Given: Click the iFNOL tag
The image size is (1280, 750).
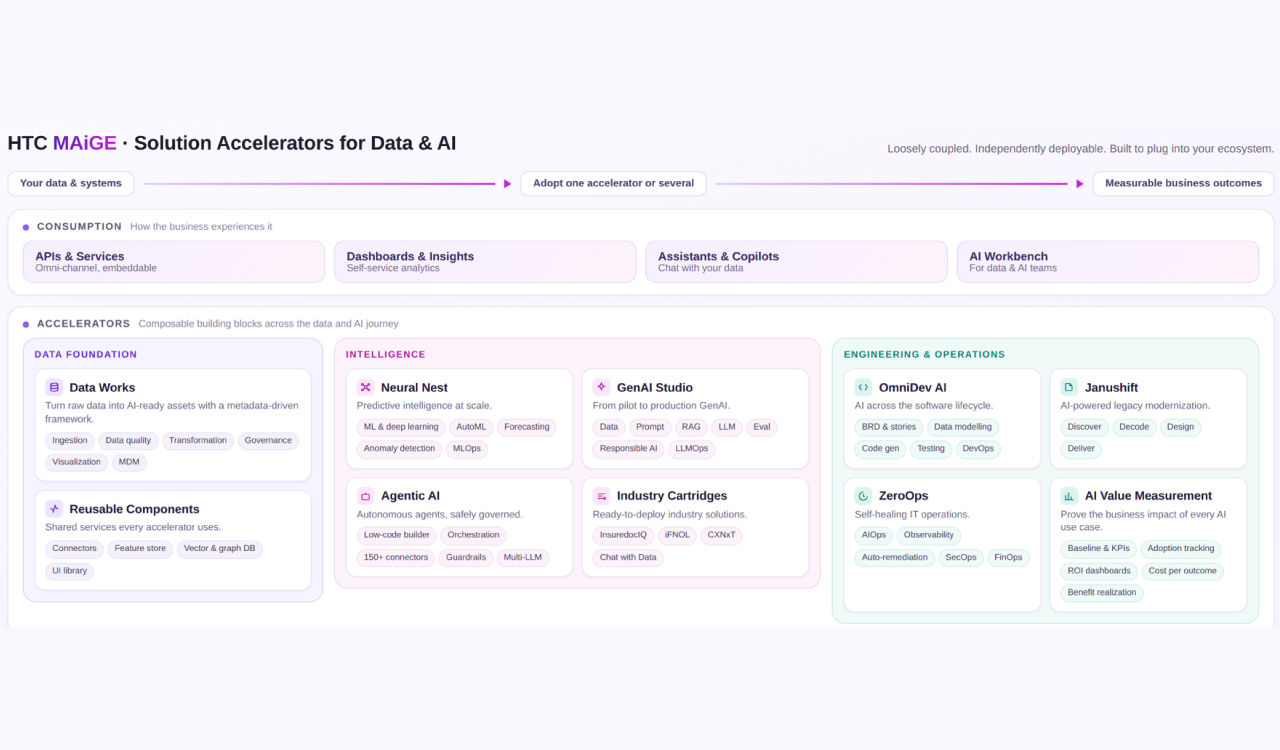Looking at the screenshot, I should (677, 535).
